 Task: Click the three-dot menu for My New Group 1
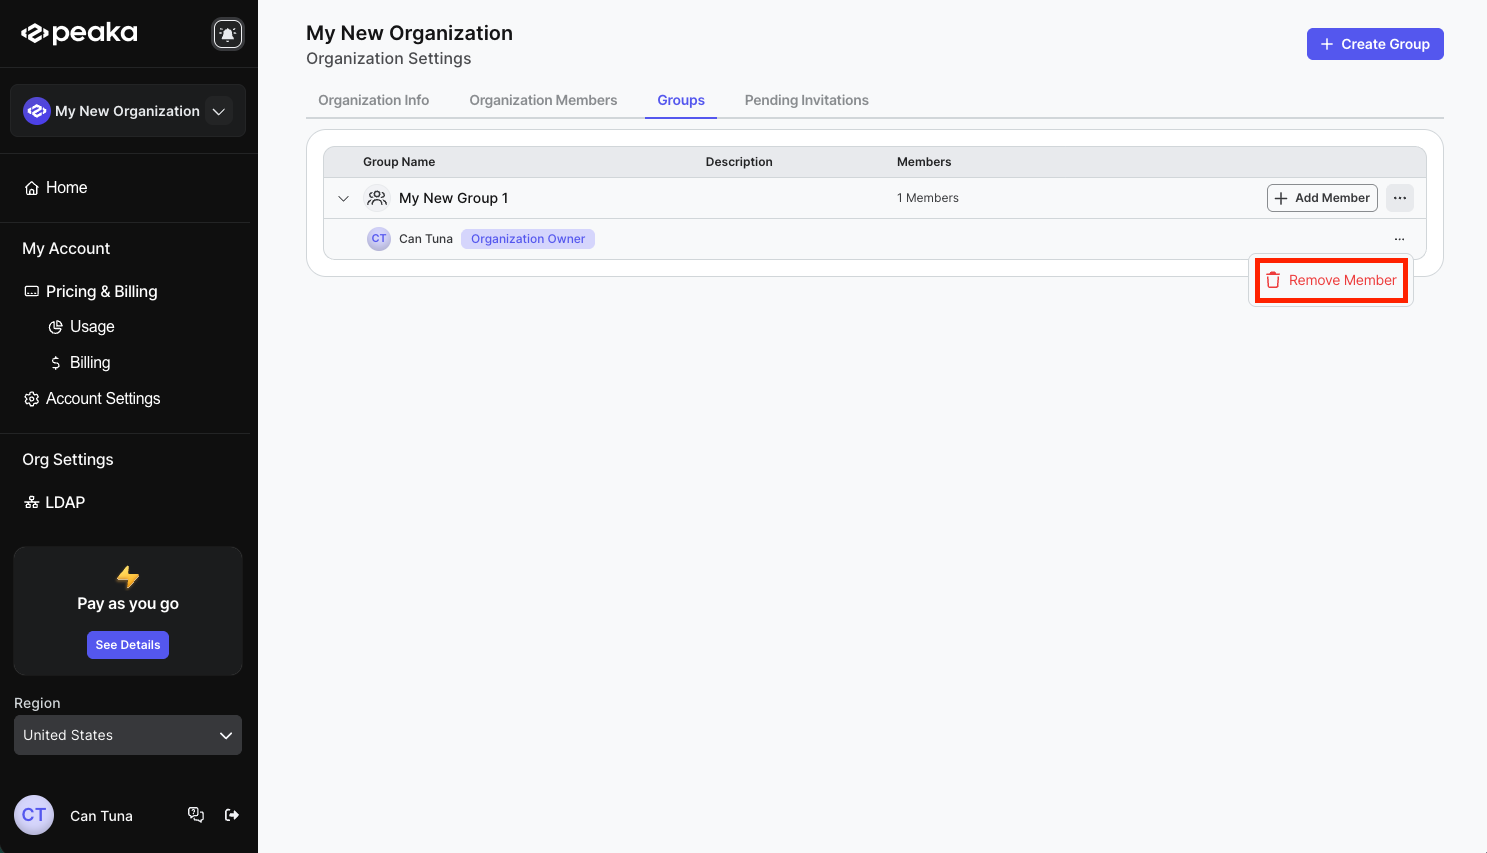tap(1399, 198)
